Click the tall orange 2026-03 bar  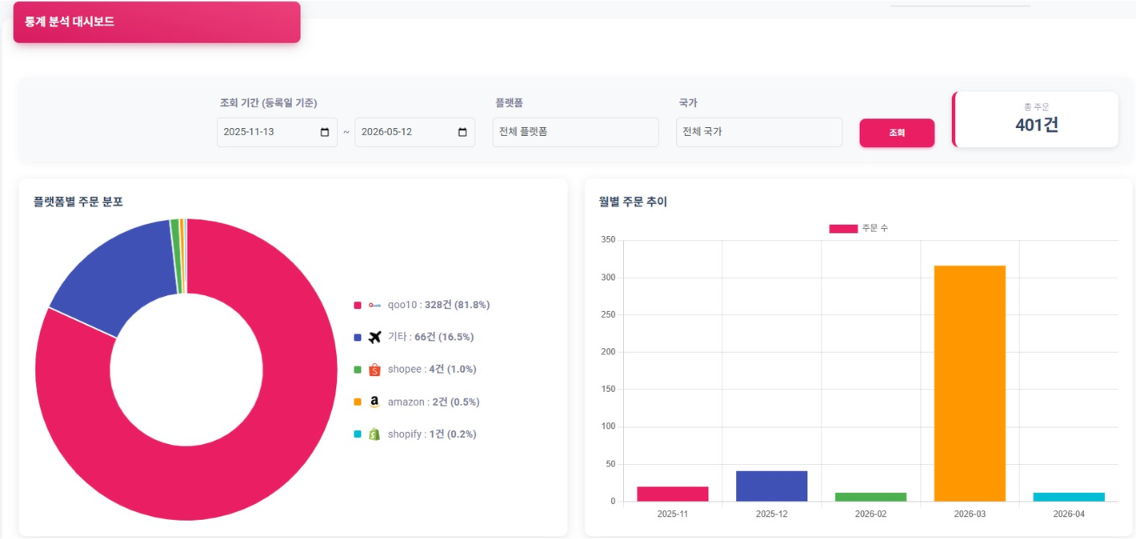(x=969, y=383)
